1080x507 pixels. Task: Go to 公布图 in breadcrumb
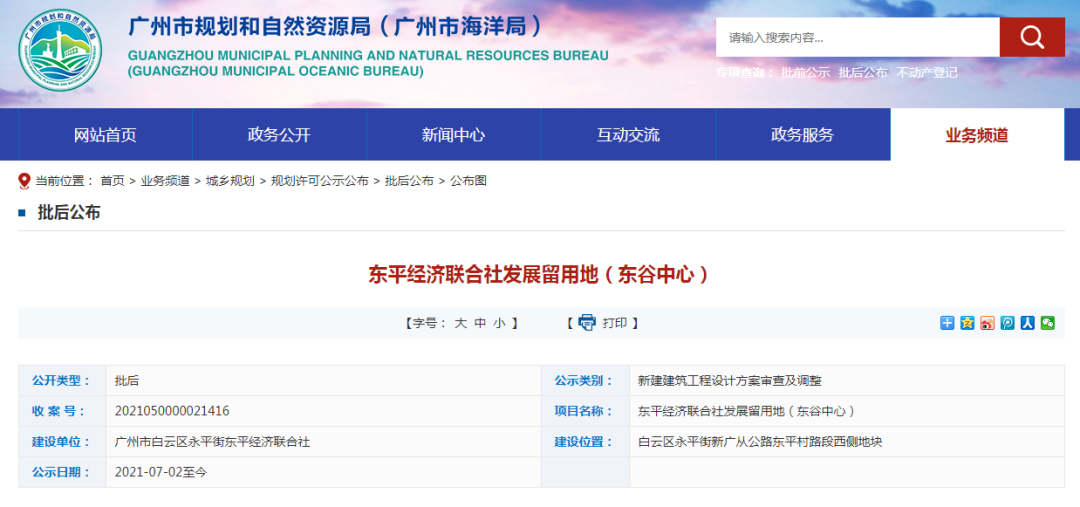pos(468,181)
